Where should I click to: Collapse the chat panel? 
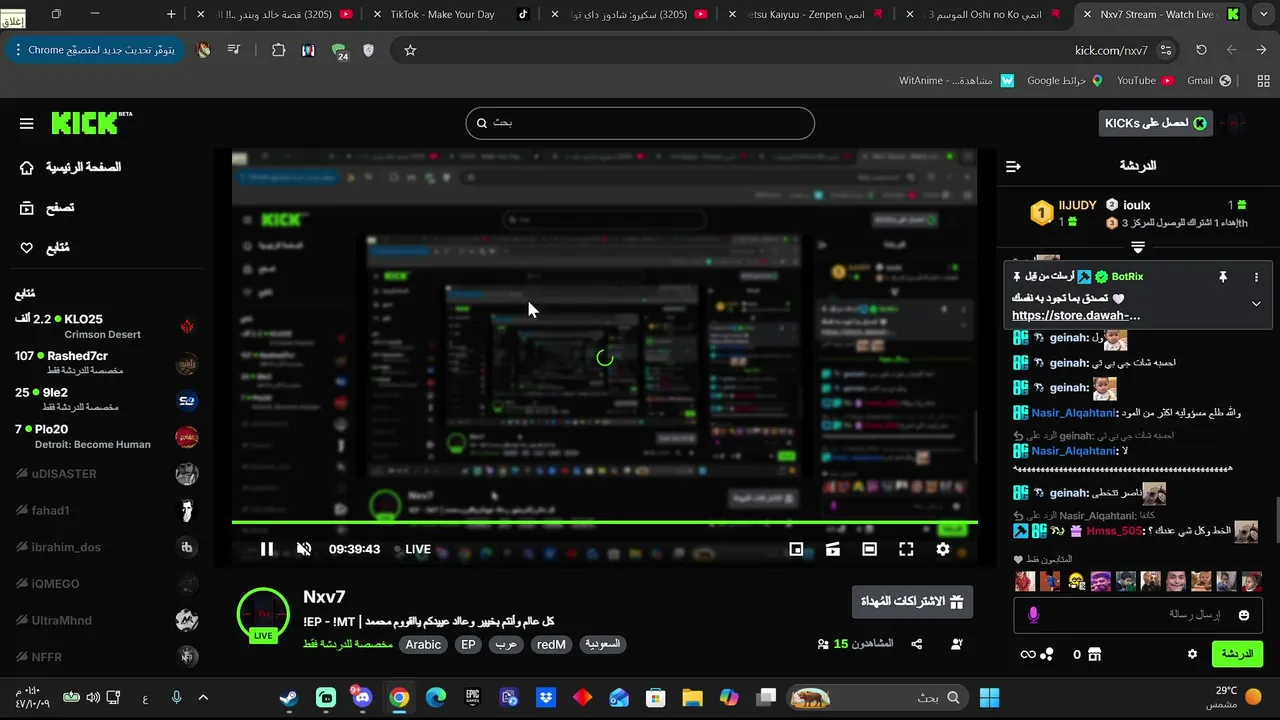(1013, 166)
